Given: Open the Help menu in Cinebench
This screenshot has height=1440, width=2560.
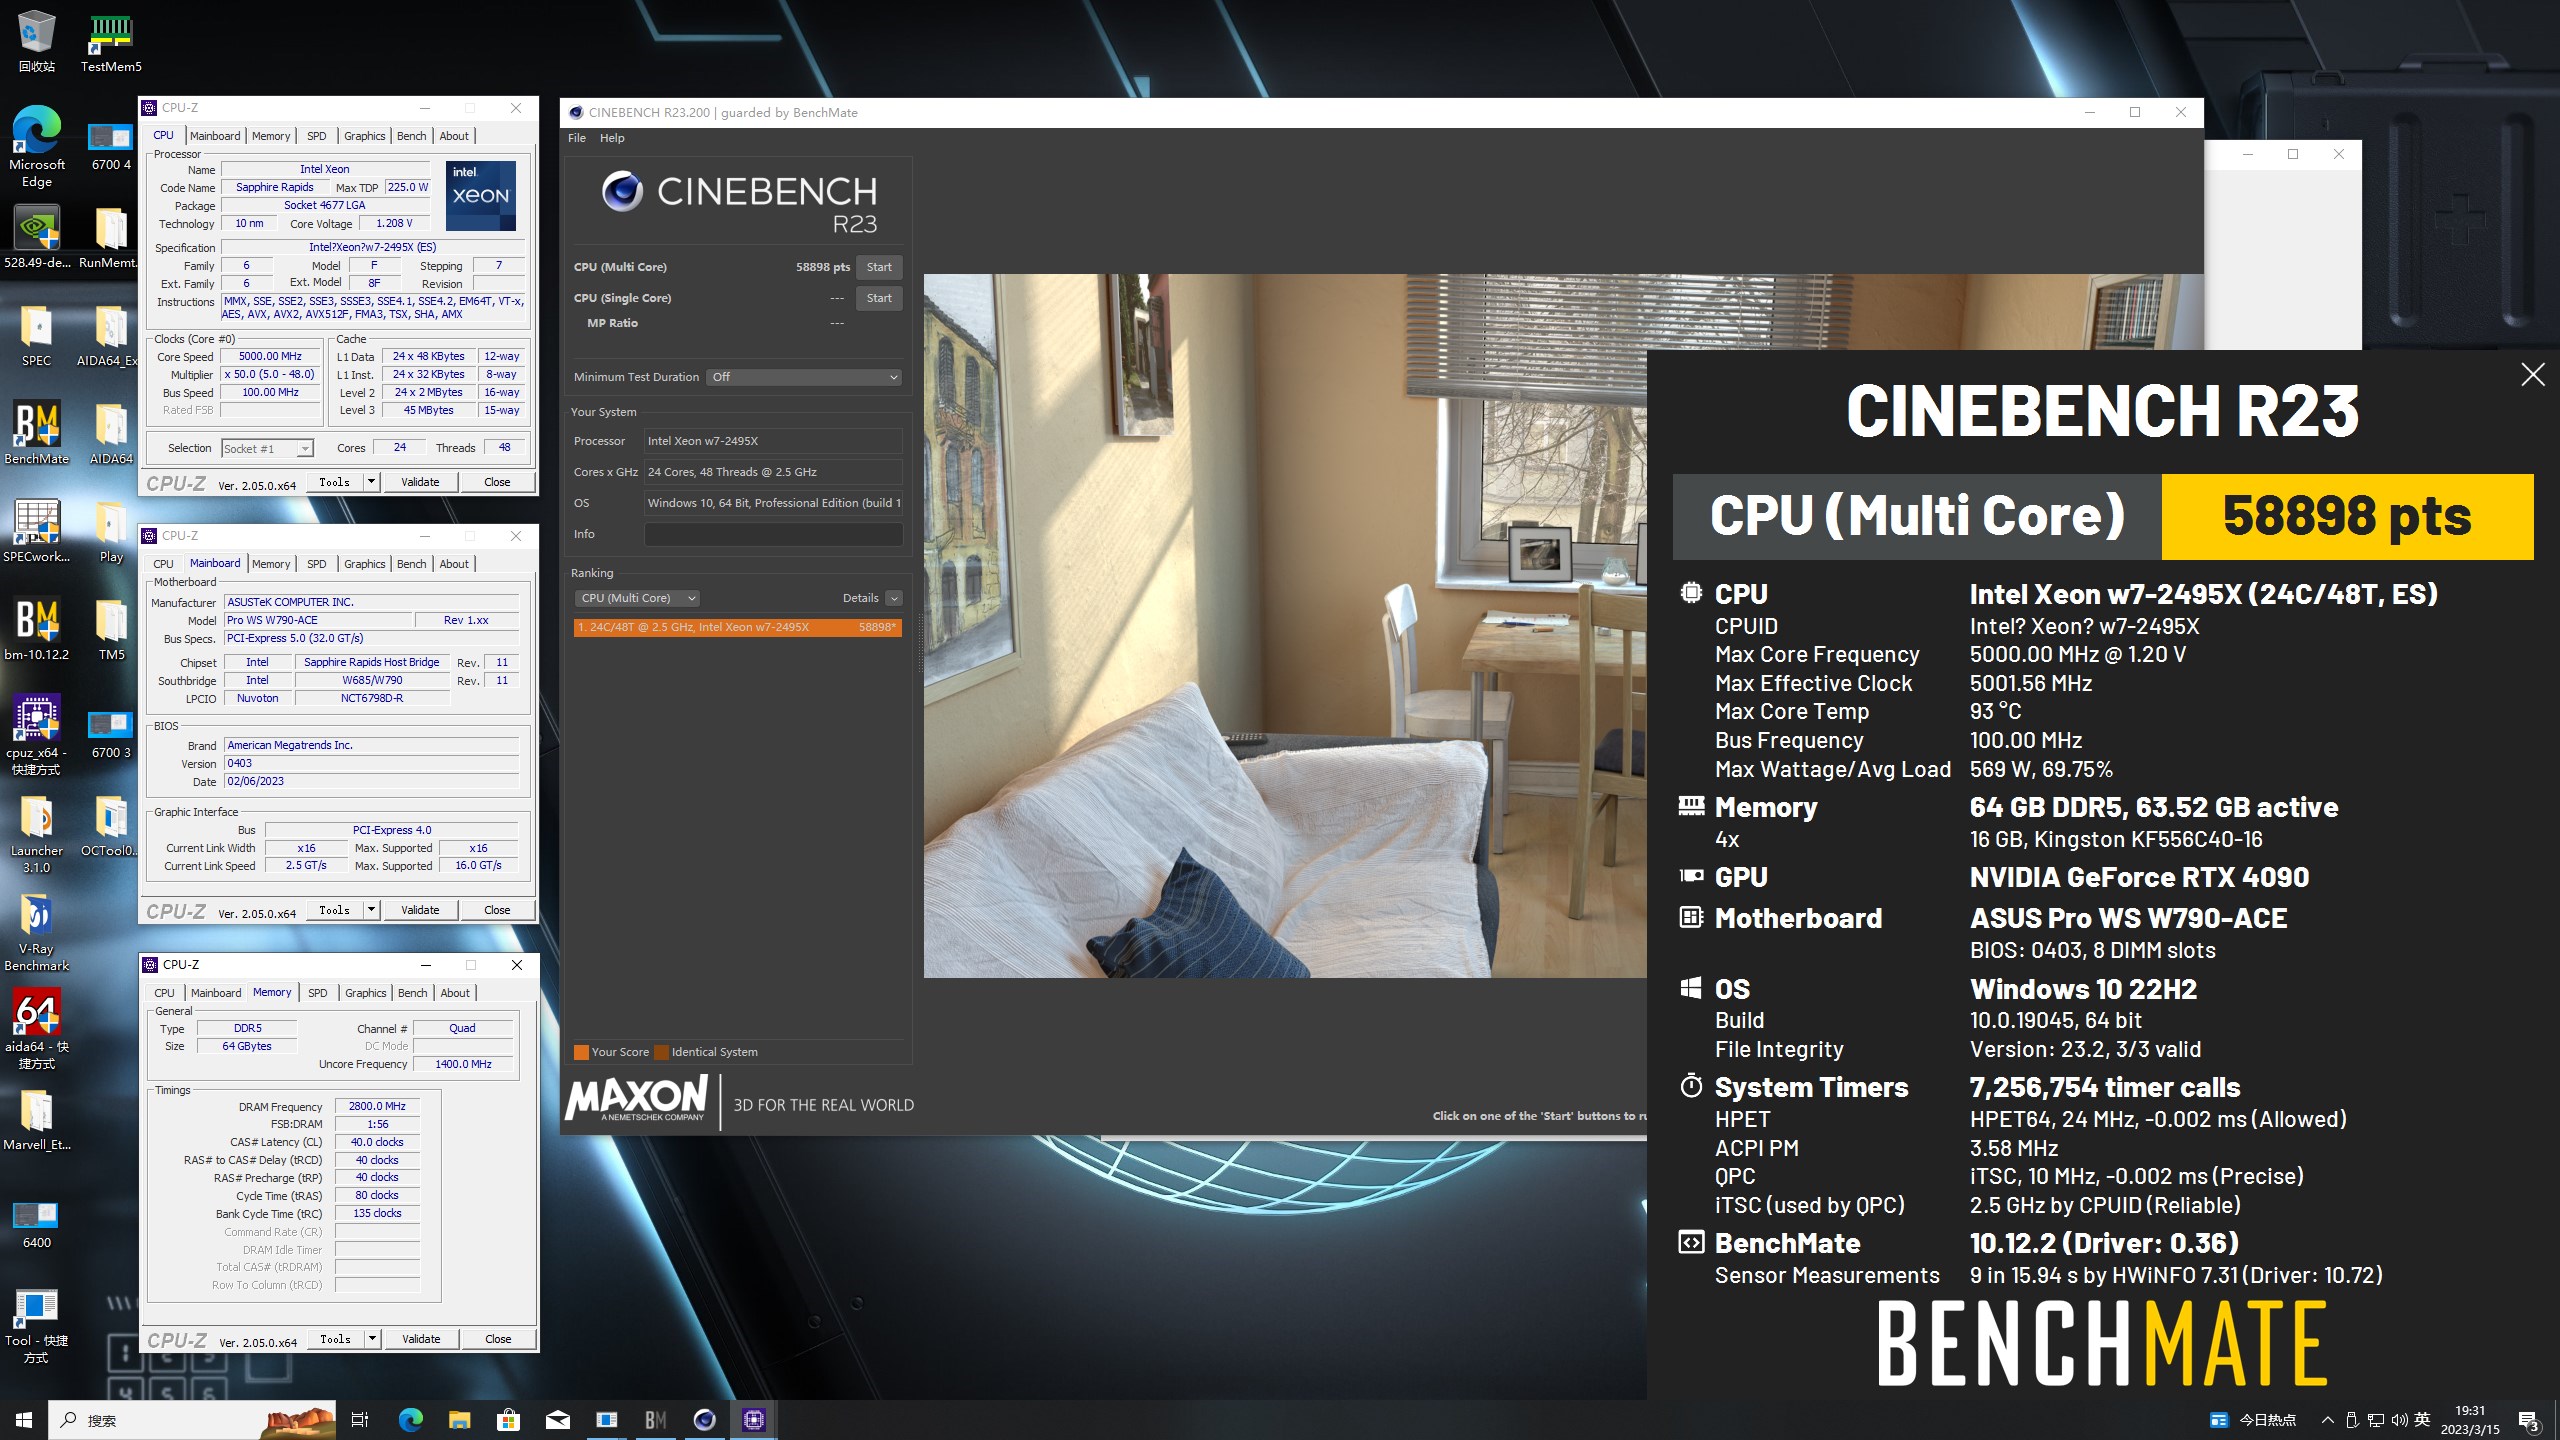Looking at the screenshot, I should click(612, 138).
